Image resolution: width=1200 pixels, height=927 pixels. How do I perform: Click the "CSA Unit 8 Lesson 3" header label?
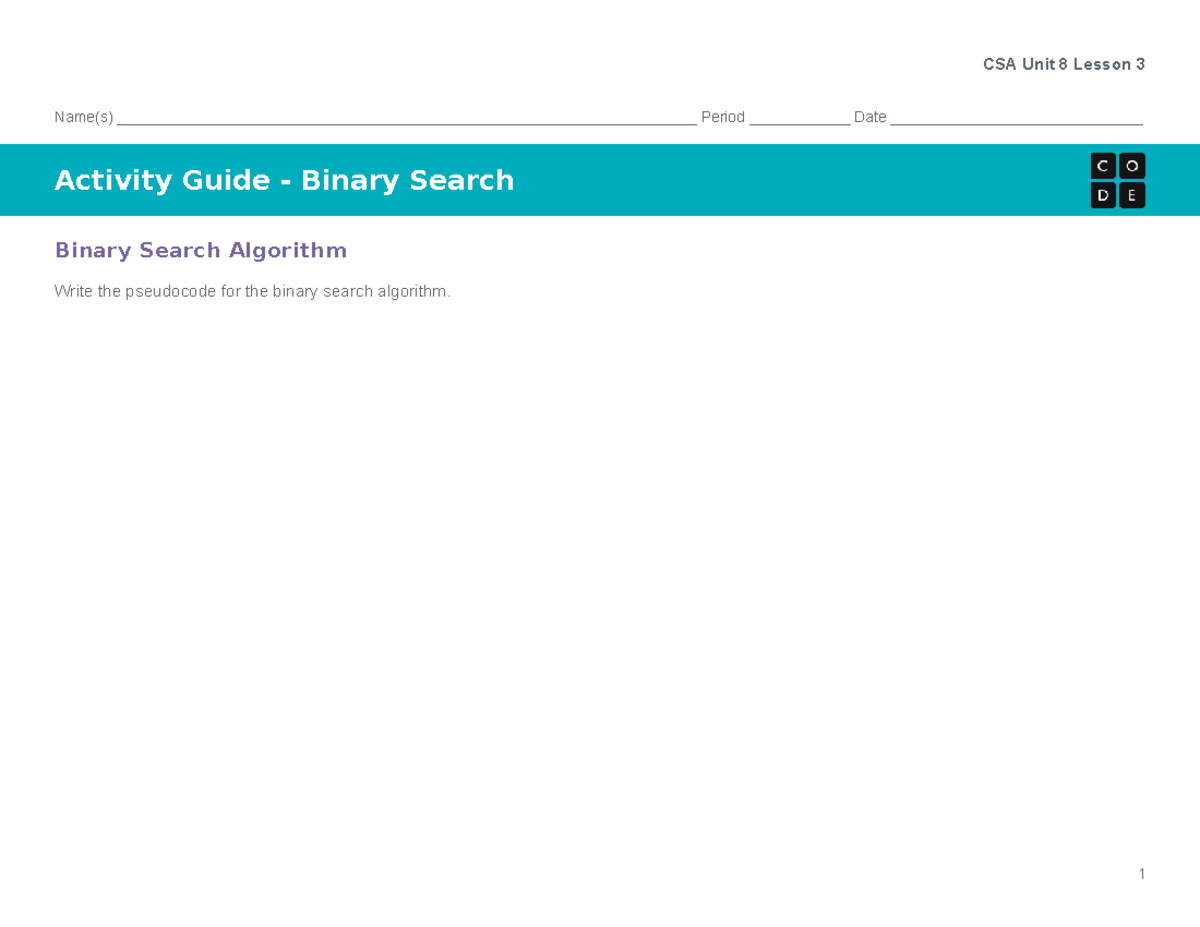coord(1064,64)
